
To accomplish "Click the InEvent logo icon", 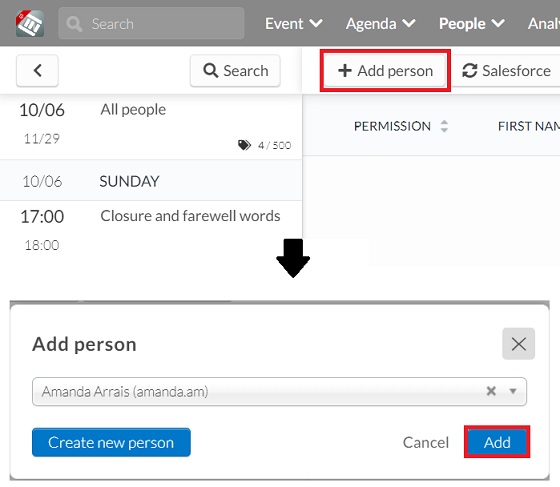I will point(30,23).
